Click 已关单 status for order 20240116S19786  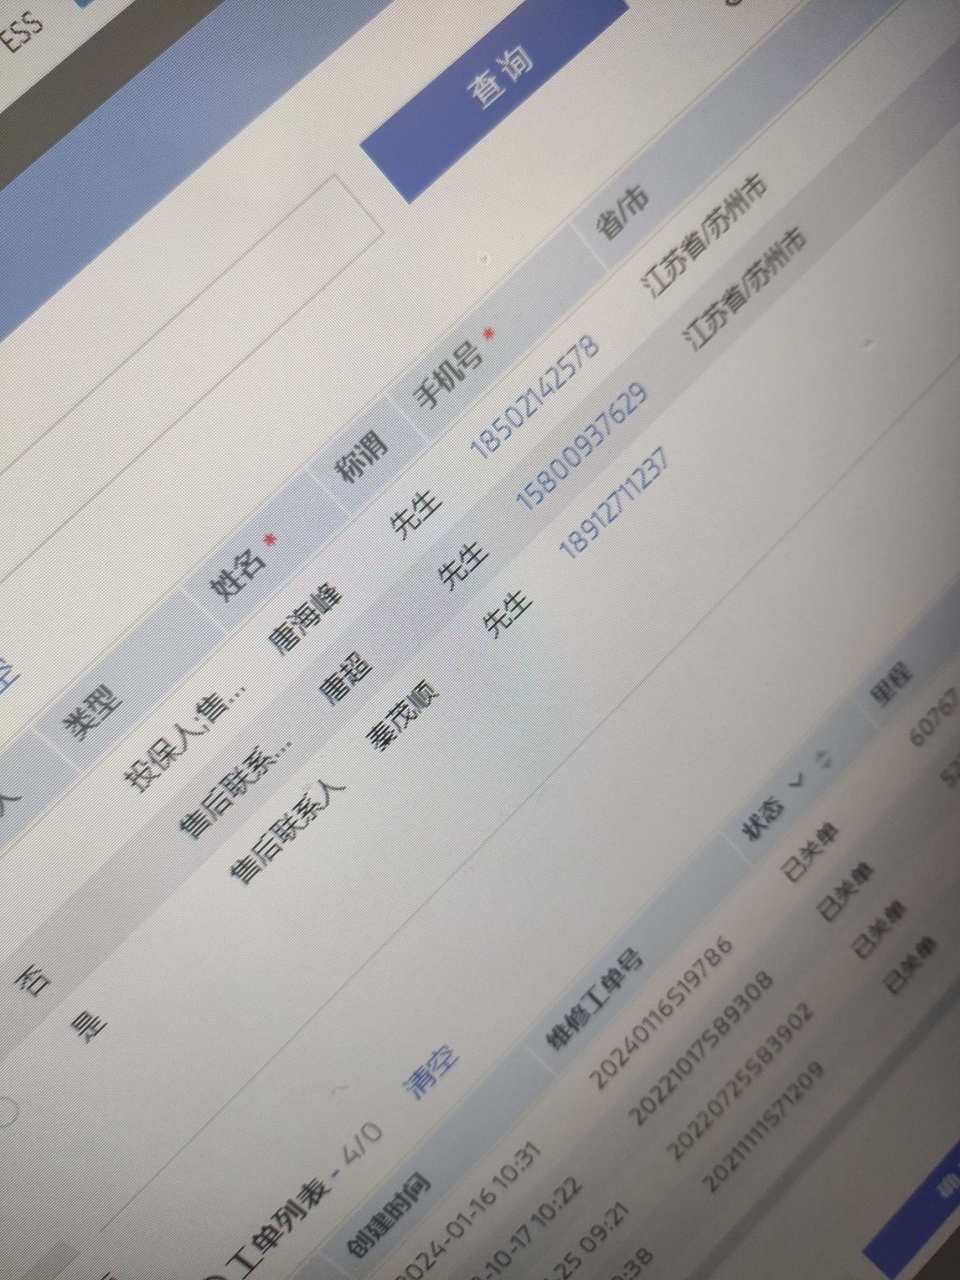click(x=810, y=854)
